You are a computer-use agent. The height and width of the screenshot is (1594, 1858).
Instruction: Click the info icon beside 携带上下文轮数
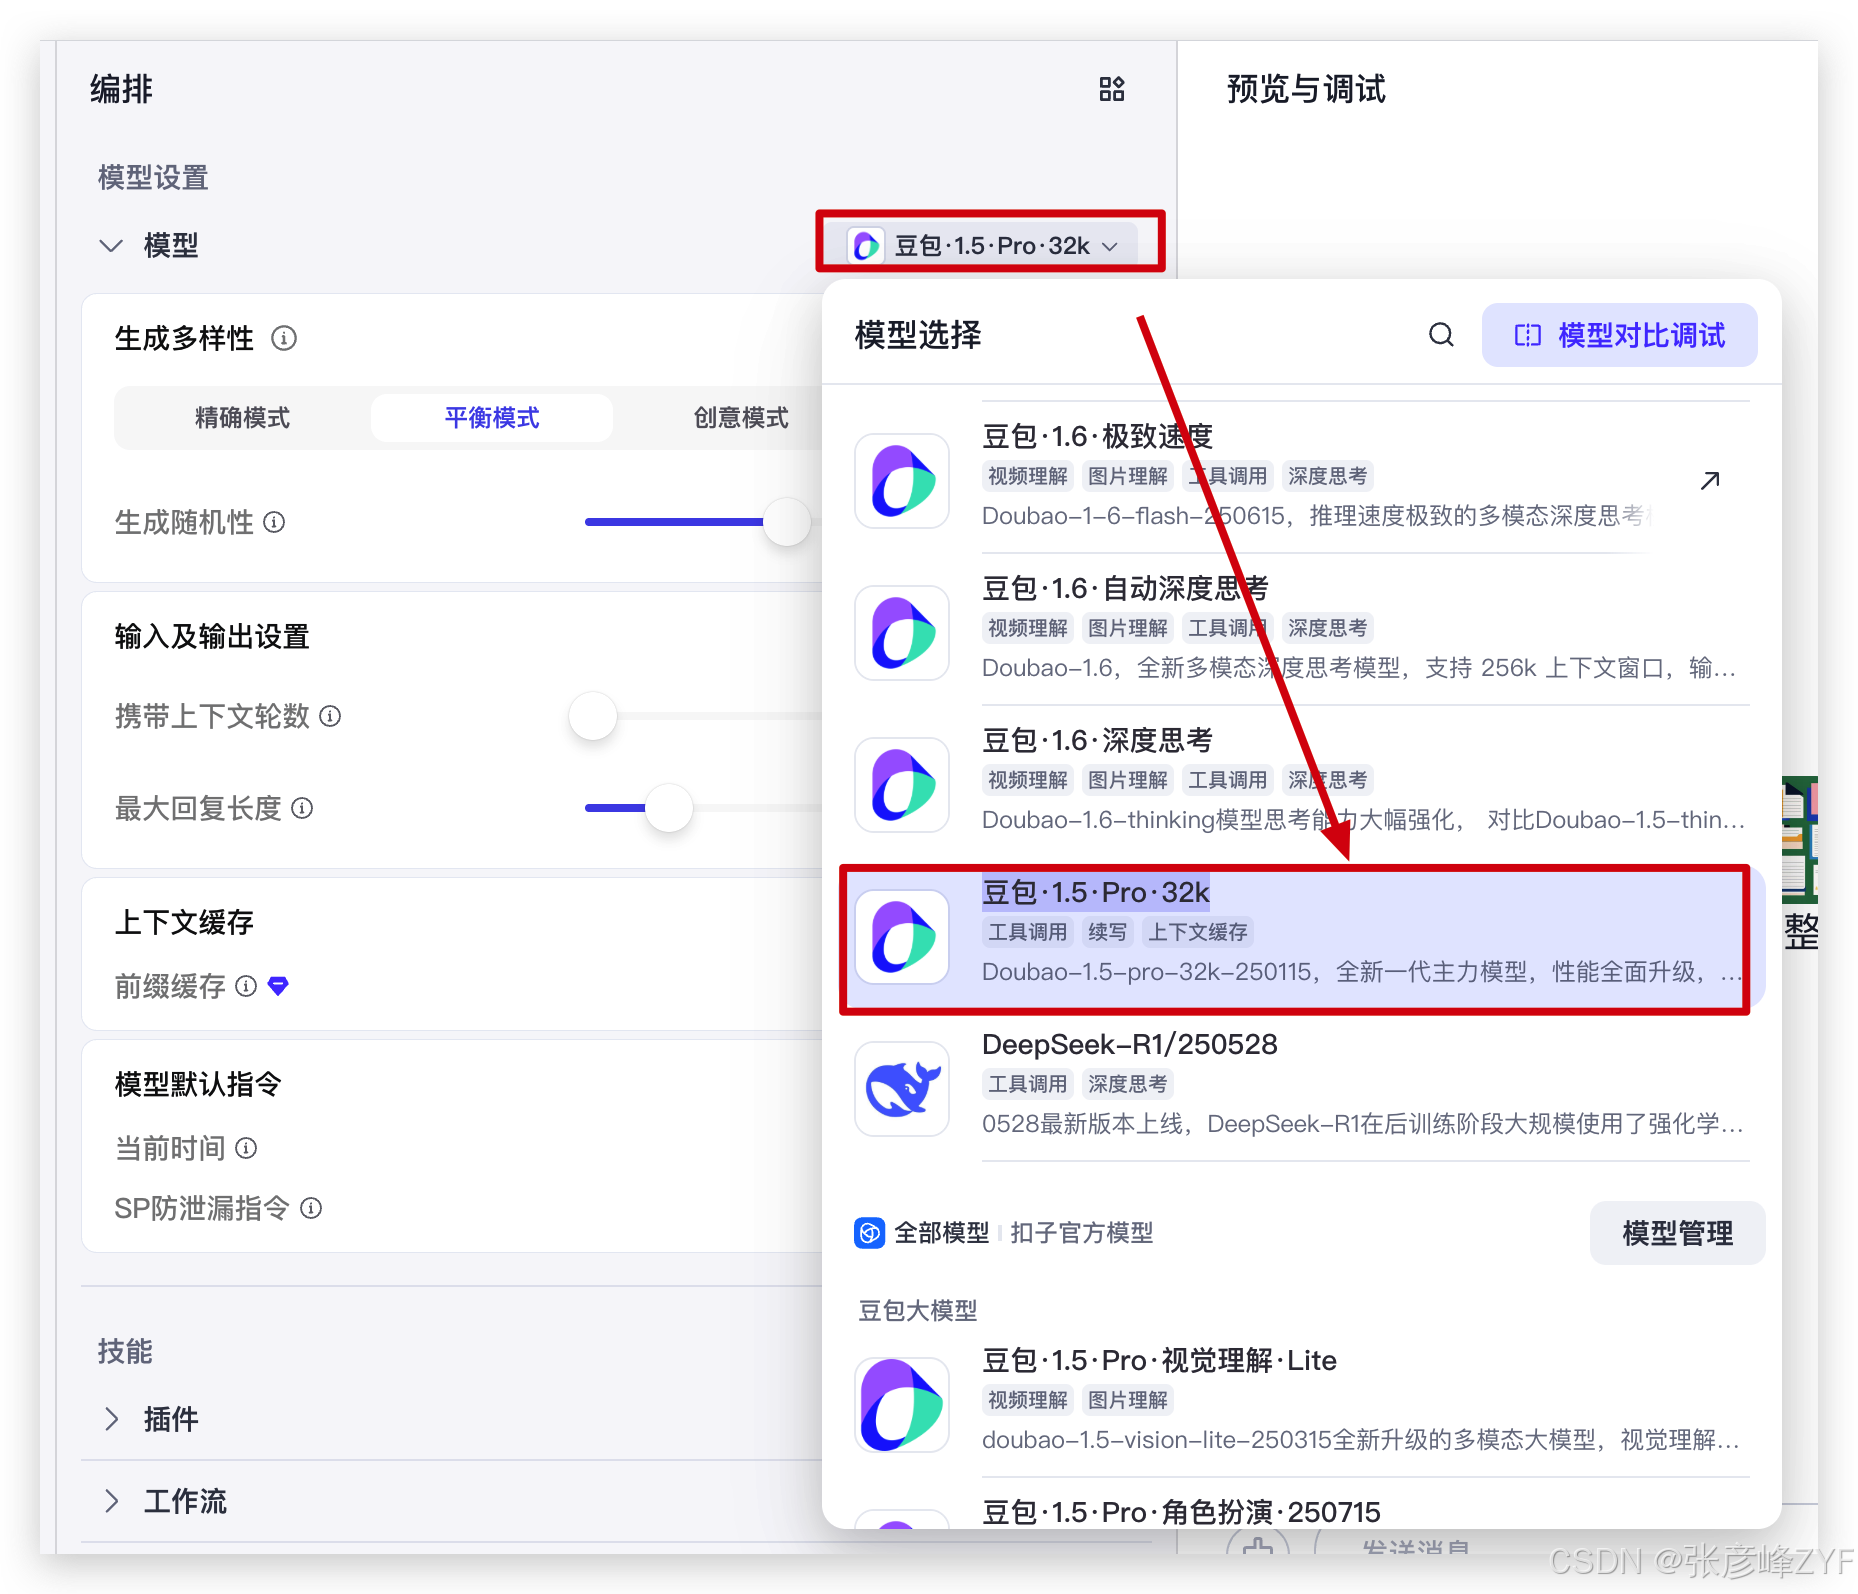pyautogui.click(x=330, y=716)
